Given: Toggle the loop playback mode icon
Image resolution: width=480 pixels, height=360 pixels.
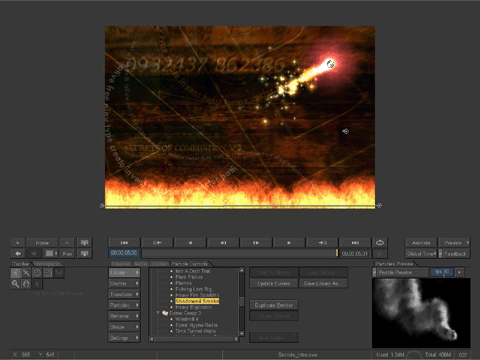Looking at the screenshot, I should coord(380,243).
